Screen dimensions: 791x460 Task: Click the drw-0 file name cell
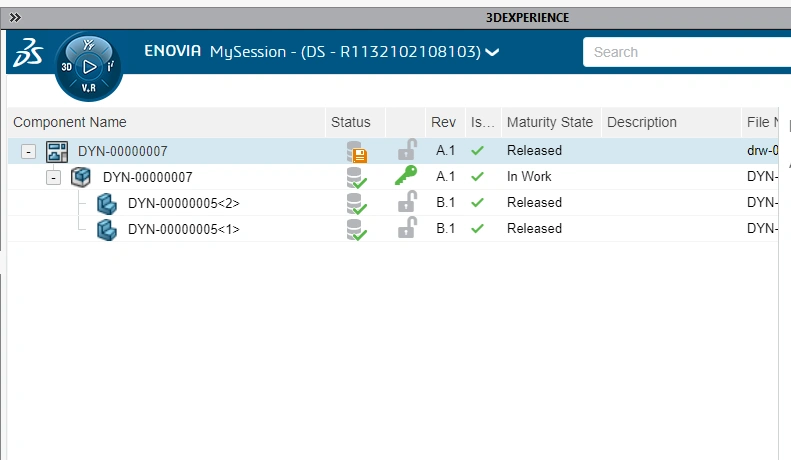(x=762, y=150)
